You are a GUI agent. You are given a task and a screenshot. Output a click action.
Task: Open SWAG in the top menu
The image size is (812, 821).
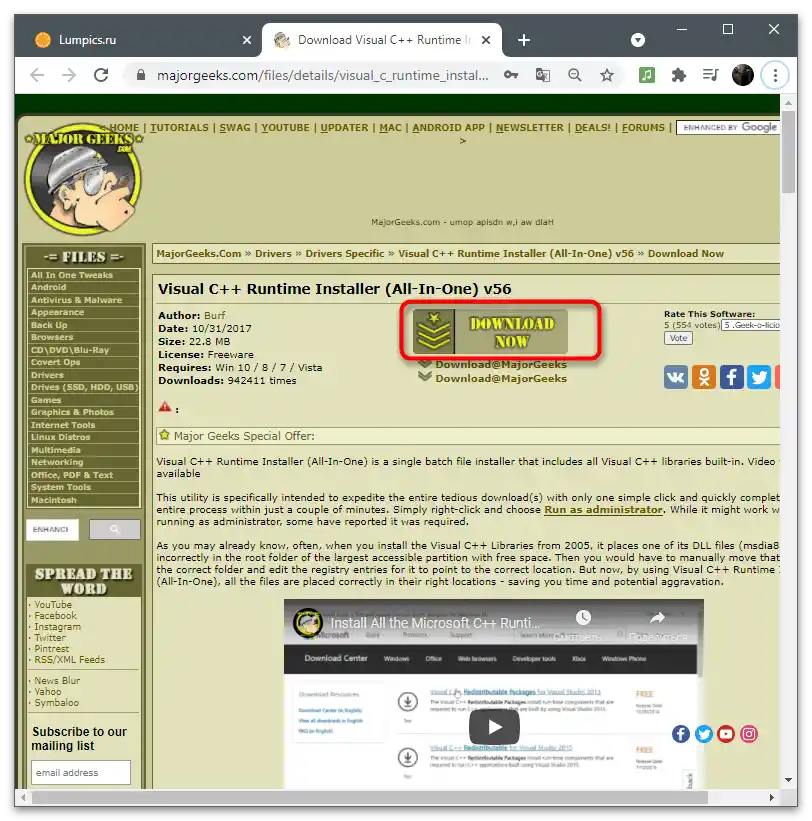click(x=235, y=128)
